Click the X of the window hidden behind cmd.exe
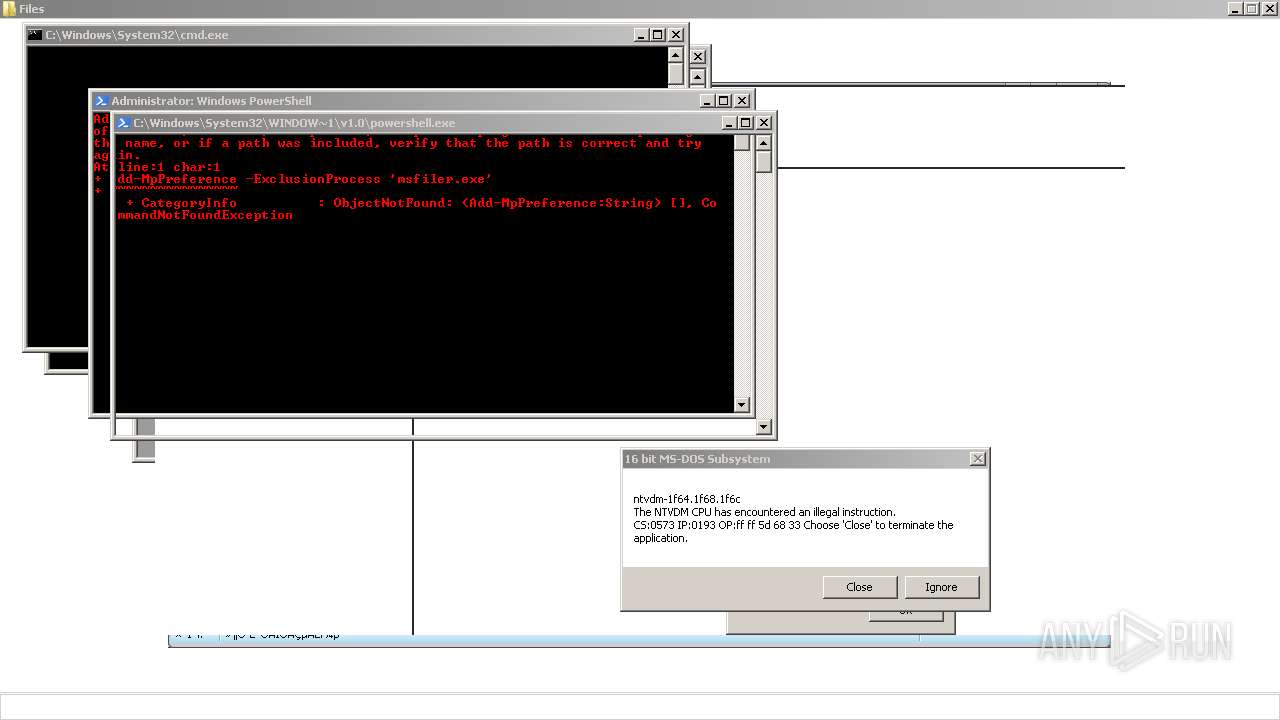 [x=698, y=57]
